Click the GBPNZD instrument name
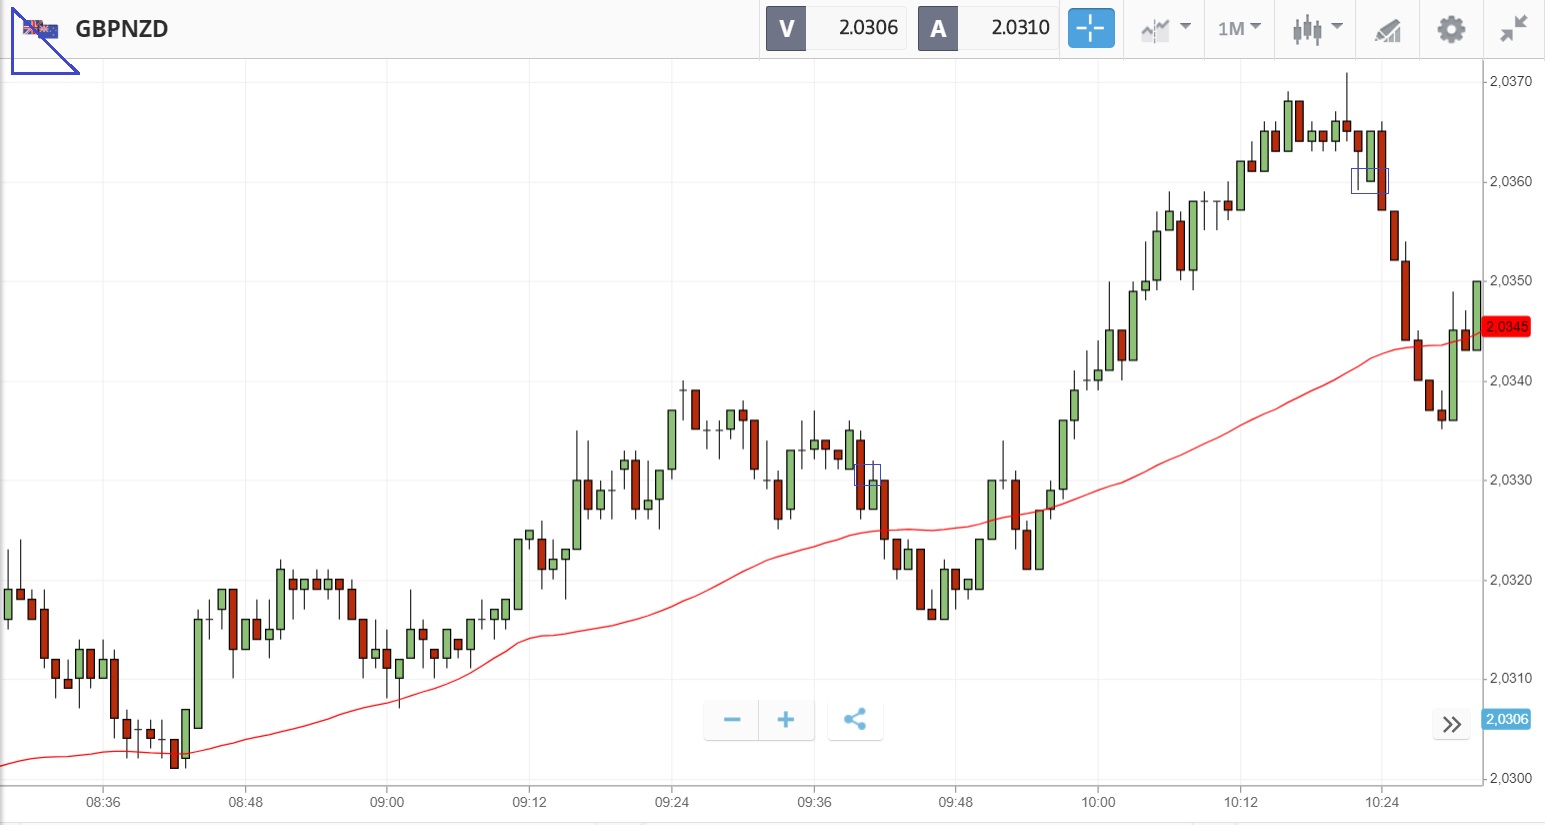The width and height of the screenshot is (1545, 825). (x=122, y=28)
